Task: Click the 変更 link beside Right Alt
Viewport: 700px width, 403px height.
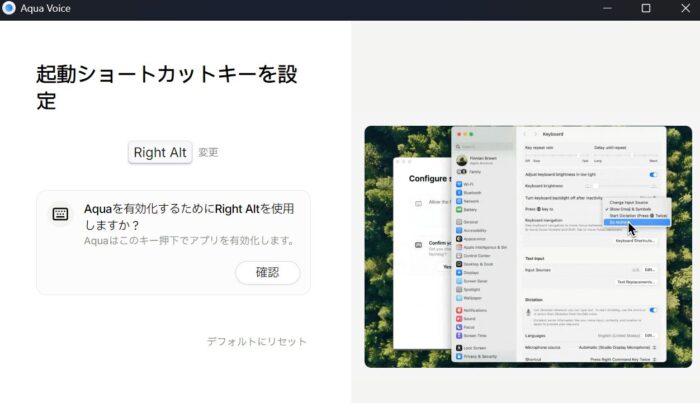Action: tap(208, 153)
